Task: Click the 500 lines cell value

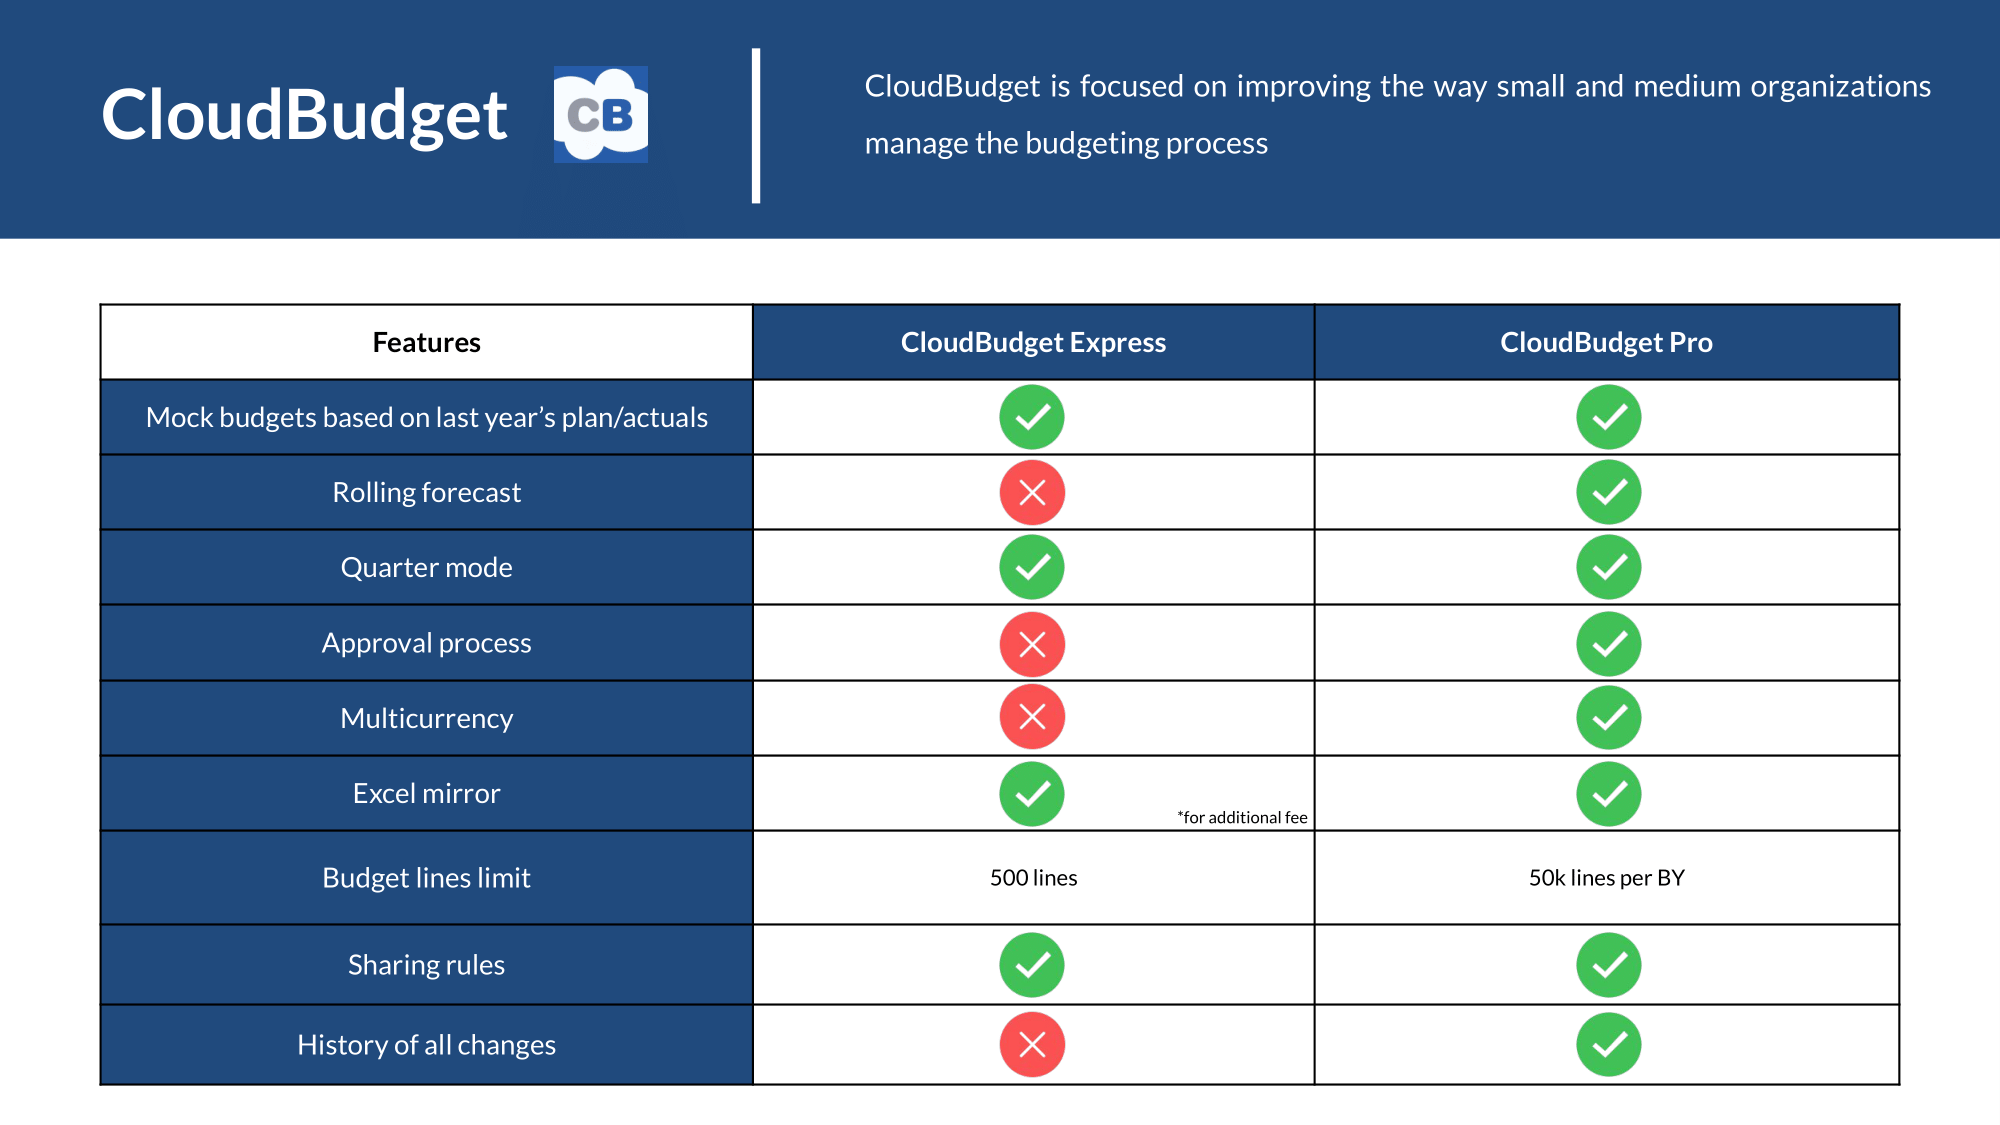Action: click(1033, 878)
